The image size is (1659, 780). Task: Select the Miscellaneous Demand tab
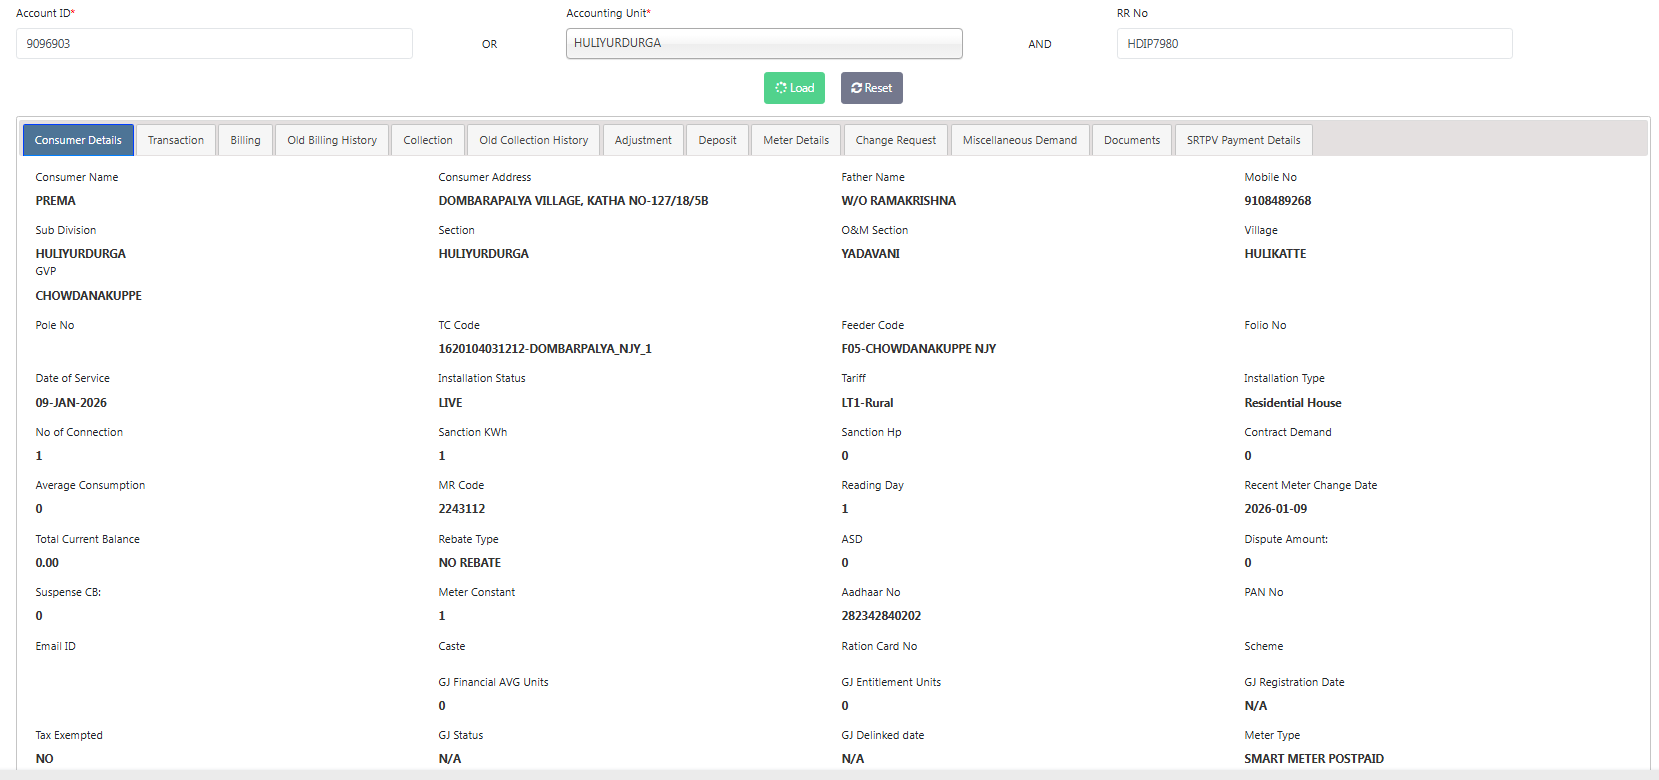[1020, 140]
